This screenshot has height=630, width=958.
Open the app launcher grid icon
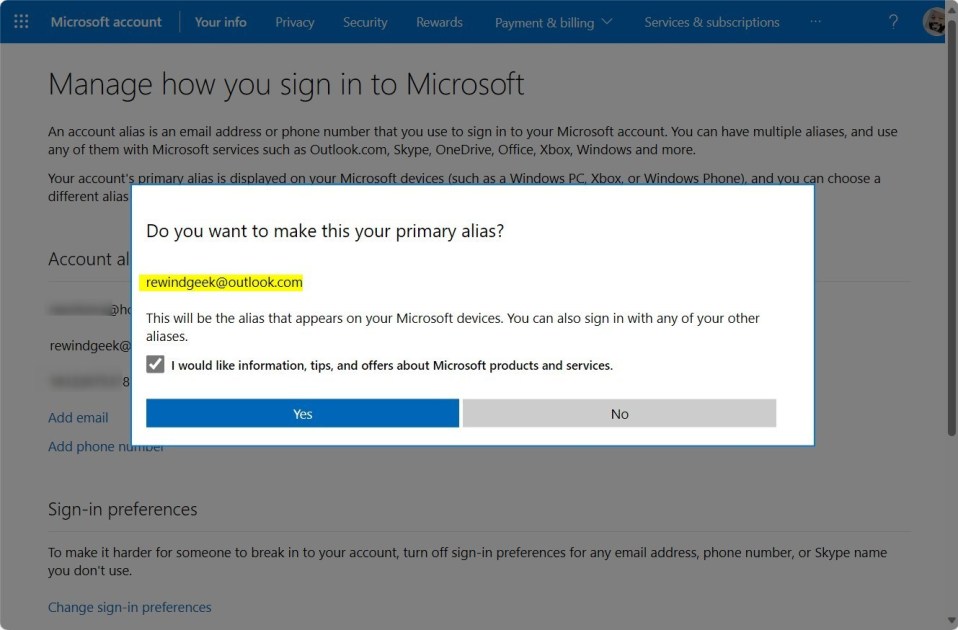21,22
